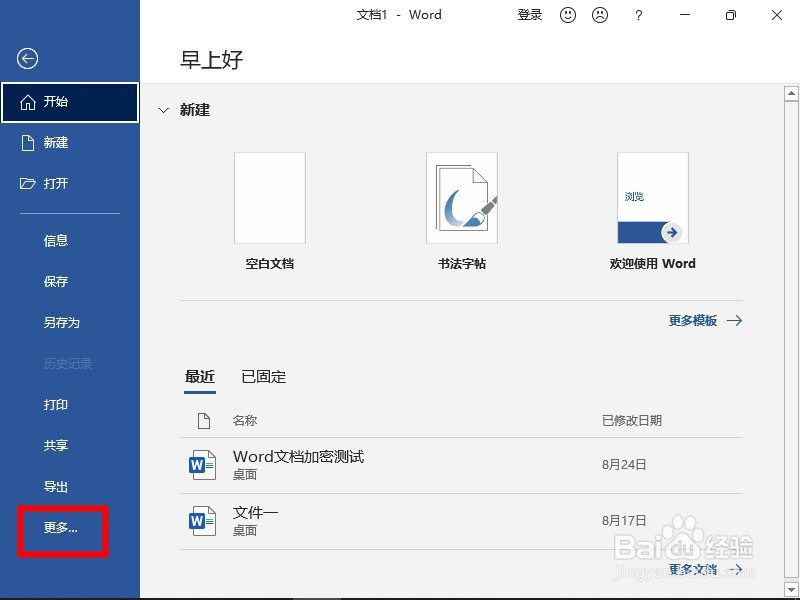Image resolution: width=800 pixels, height=600 pixels.
Task: Select the 书法字帖 template thumbnail
Action: click(462, 198)
